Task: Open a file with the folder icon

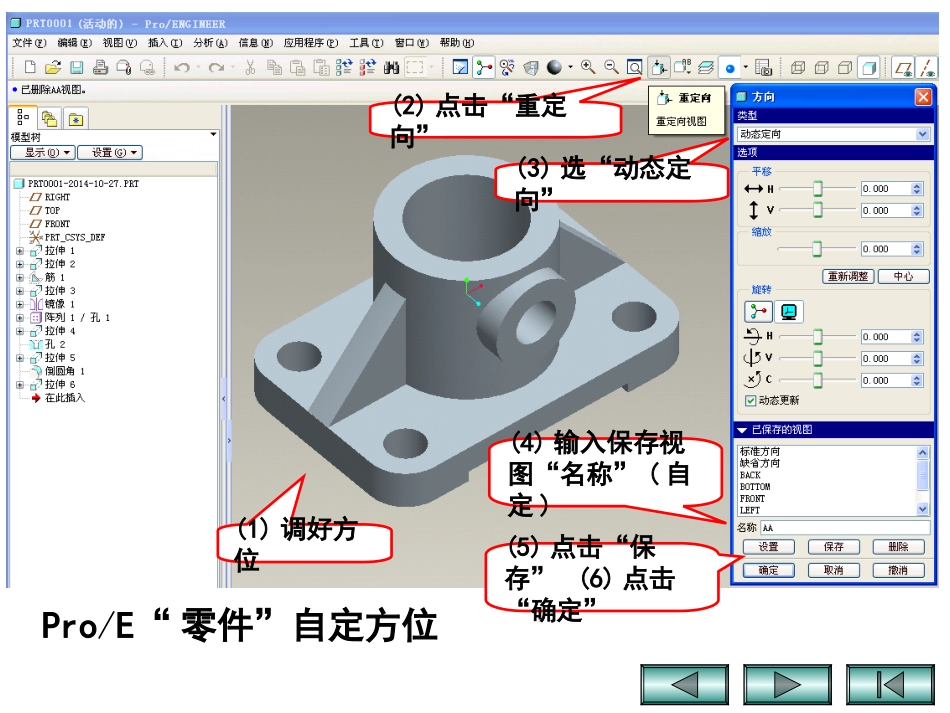Action: pos(53,67)
